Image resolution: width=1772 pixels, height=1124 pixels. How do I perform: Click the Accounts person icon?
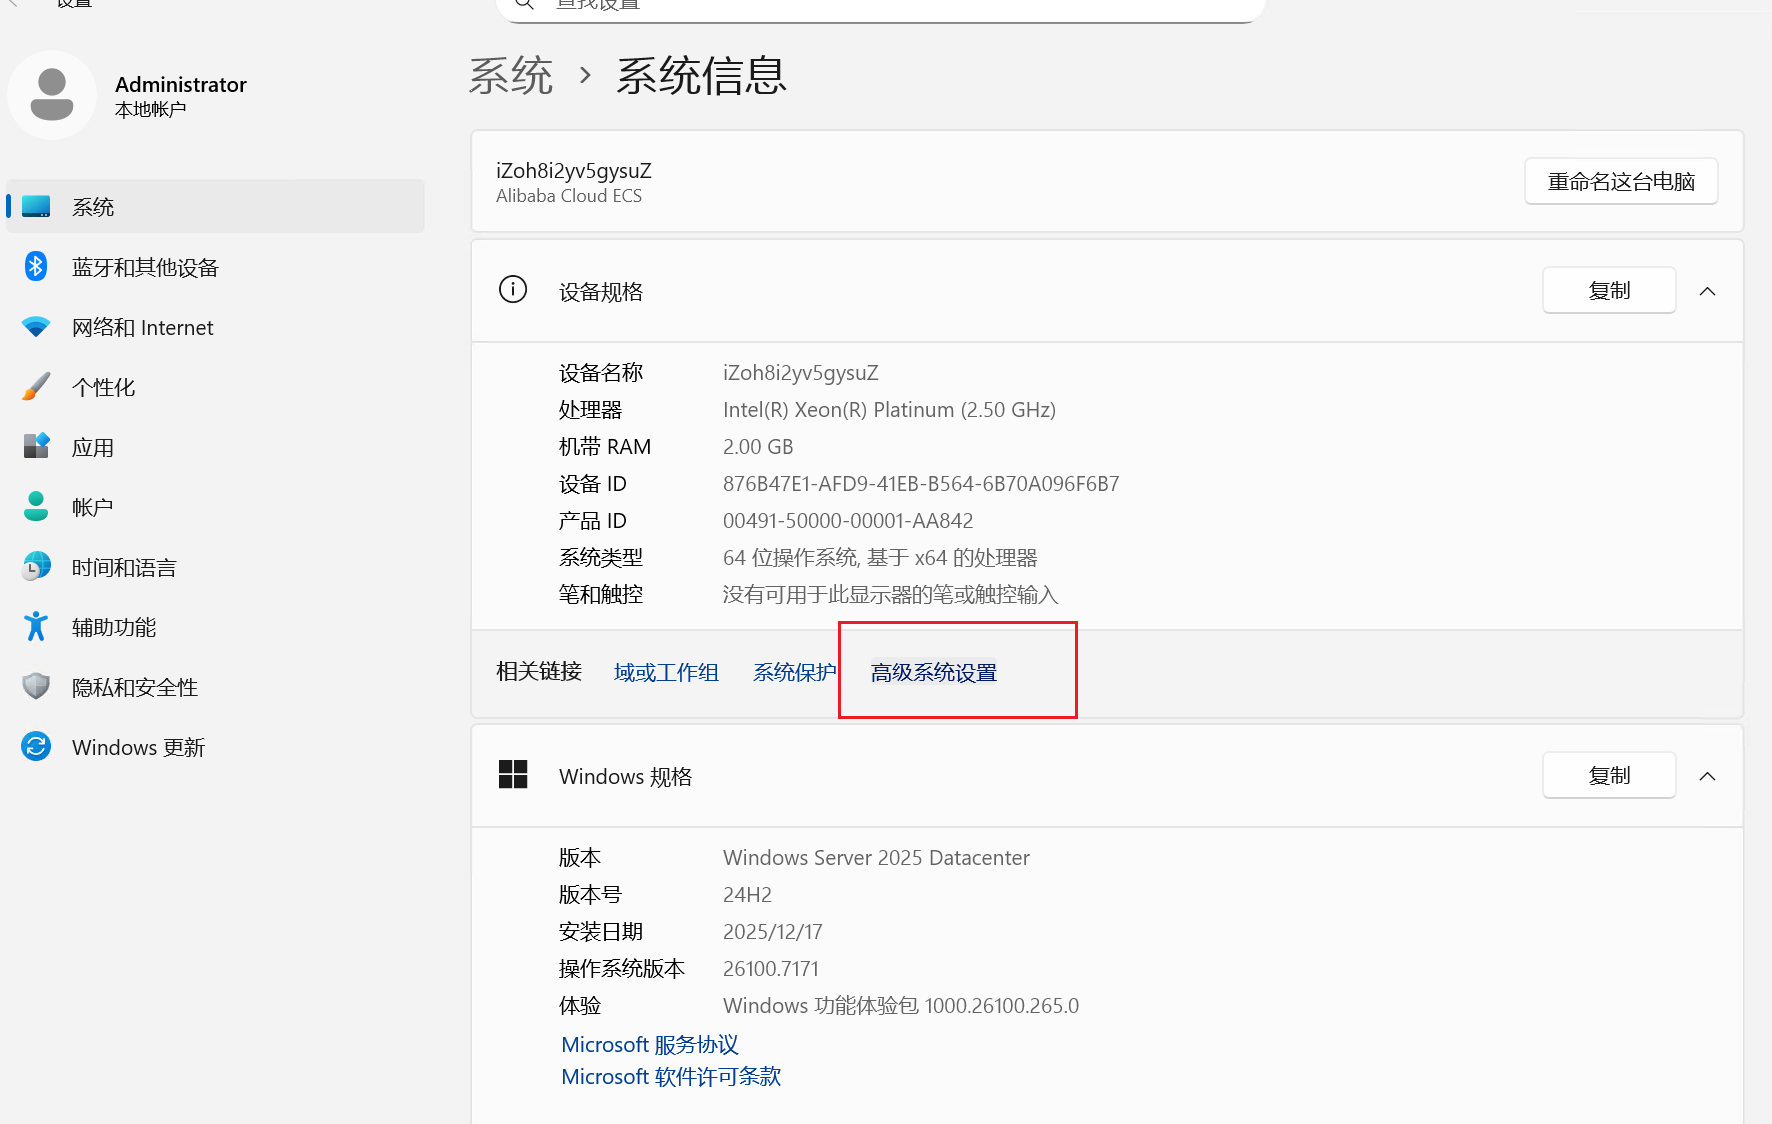pos(36,506)
